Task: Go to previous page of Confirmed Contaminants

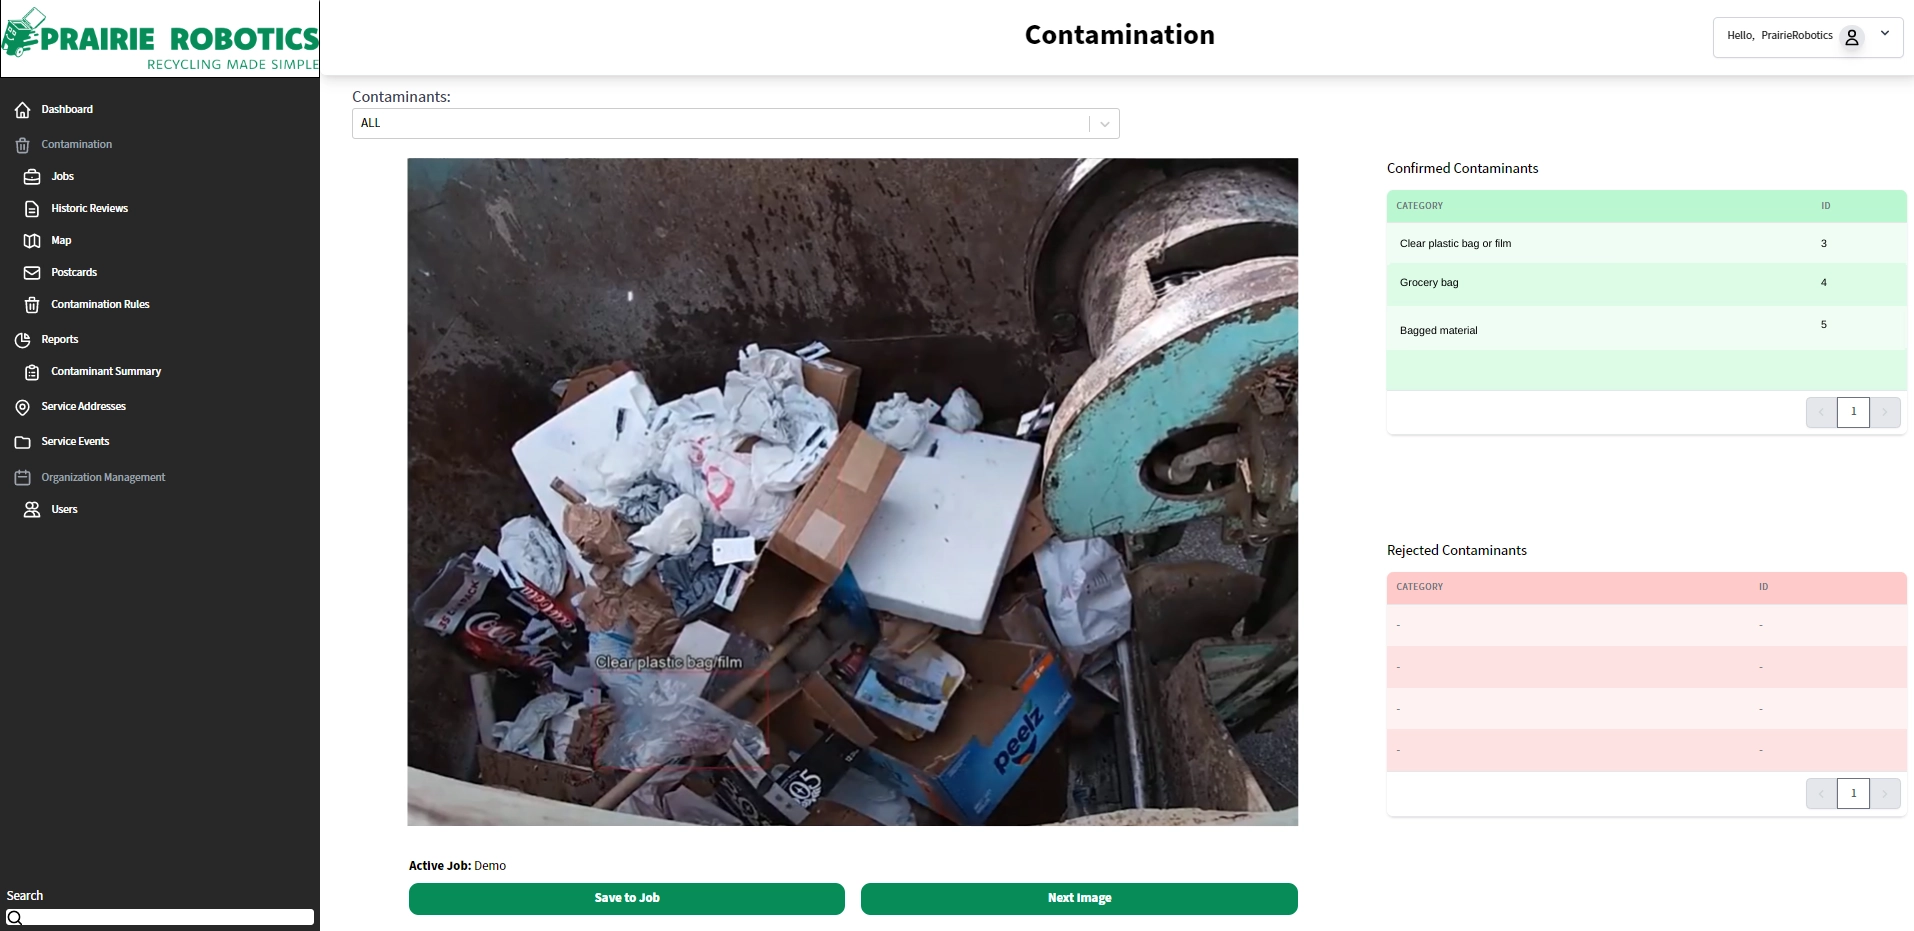Action: (1821, 412)
